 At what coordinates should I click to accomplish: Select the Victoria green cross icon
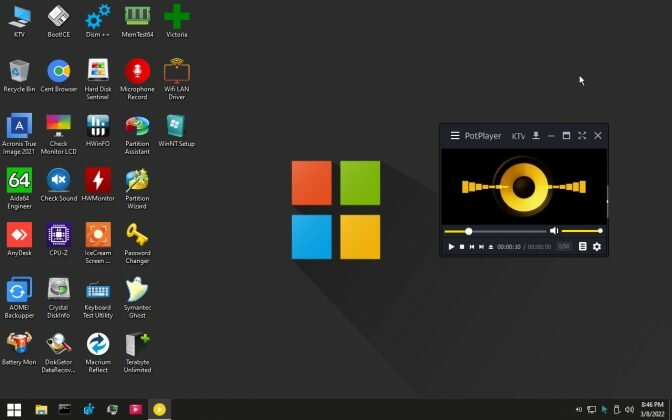[x=177, y=21]
